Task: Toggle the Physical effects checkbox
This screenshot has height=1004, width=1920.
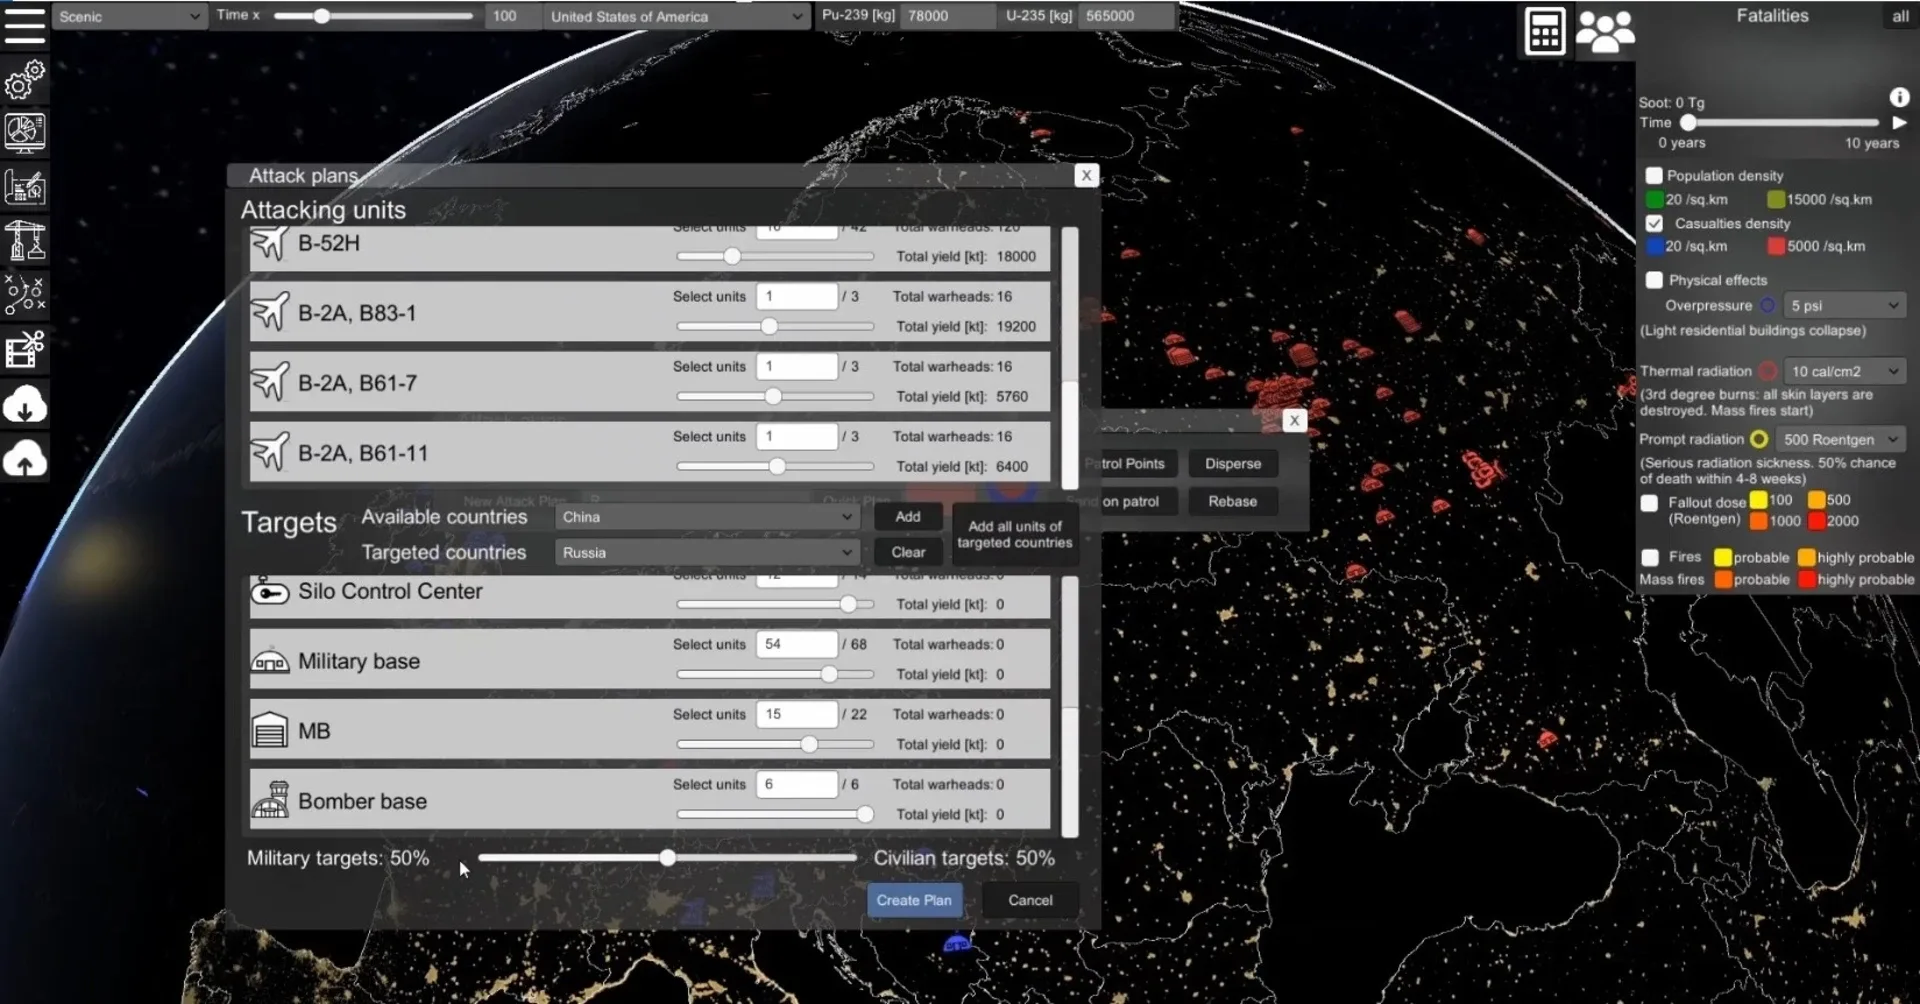Action: [x=1654, y=281]
